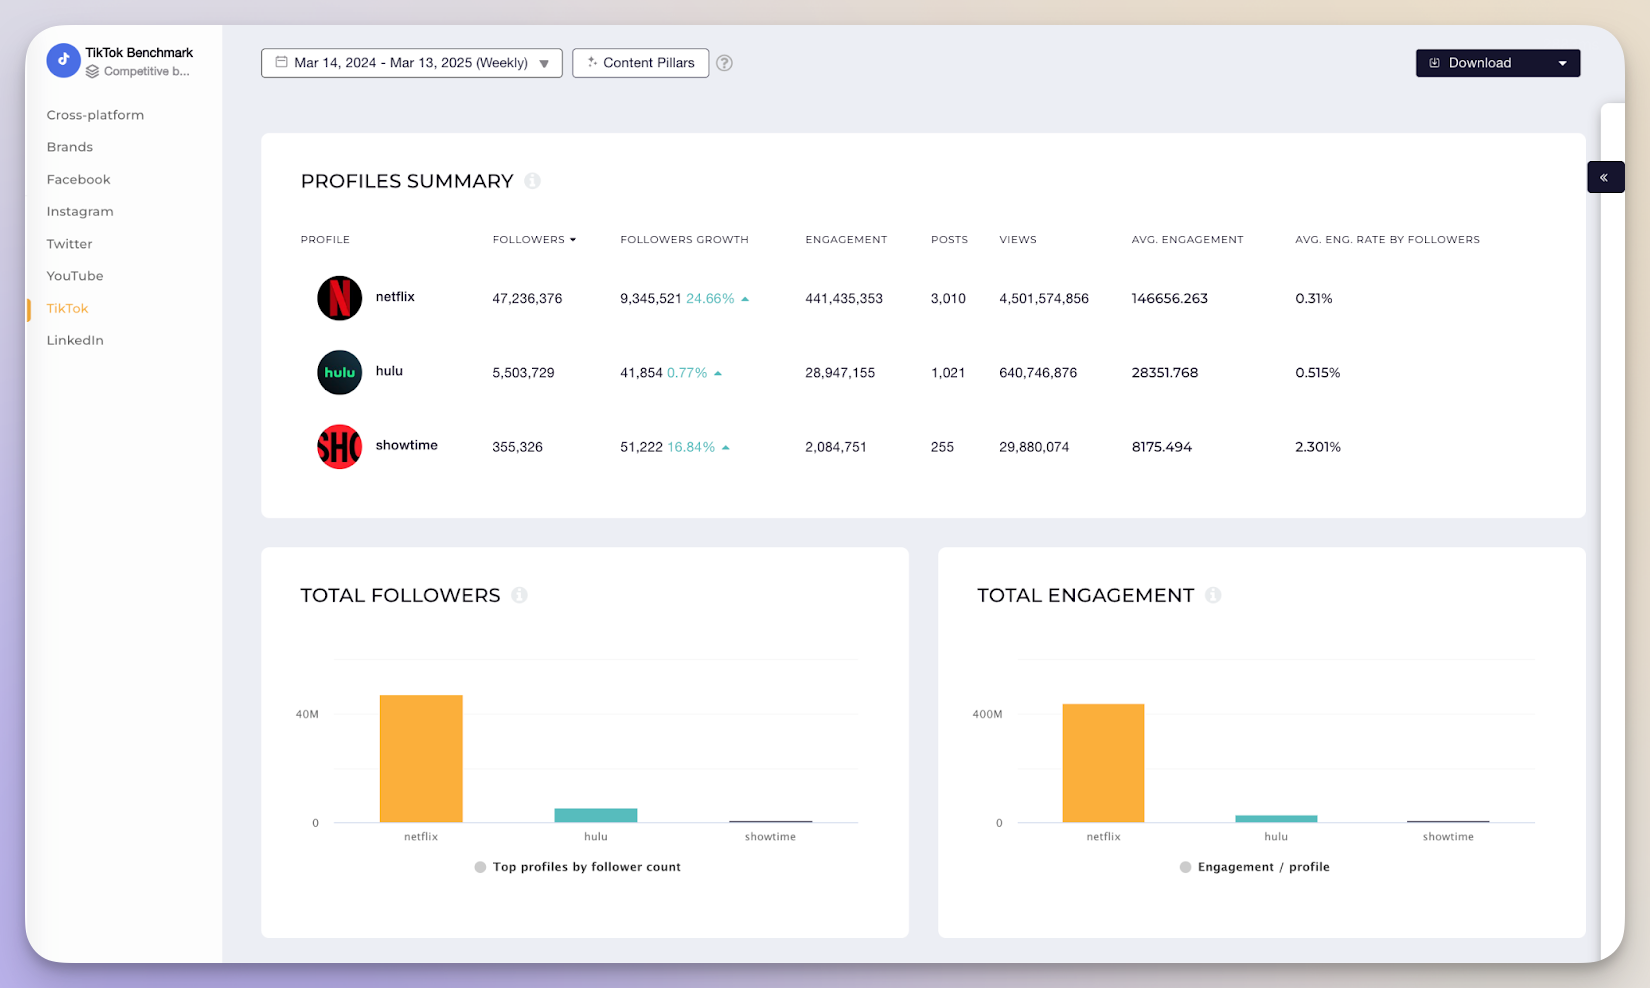Click the calendar icon in date range picker
Viewport: 1650px width, 988px height.
[x=282, y=62]
